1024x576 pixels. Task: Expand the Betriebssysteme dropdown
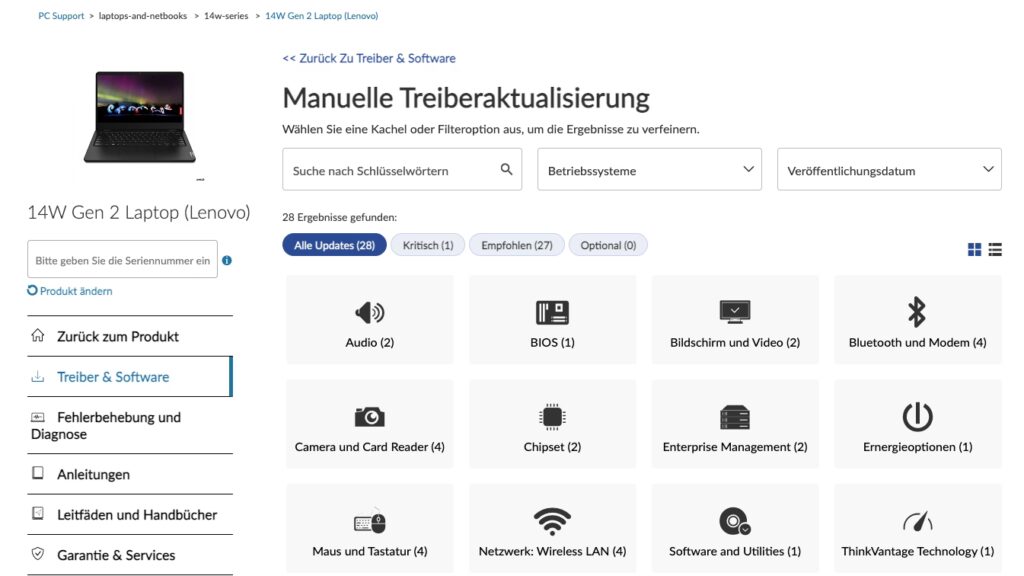(650, 170)
